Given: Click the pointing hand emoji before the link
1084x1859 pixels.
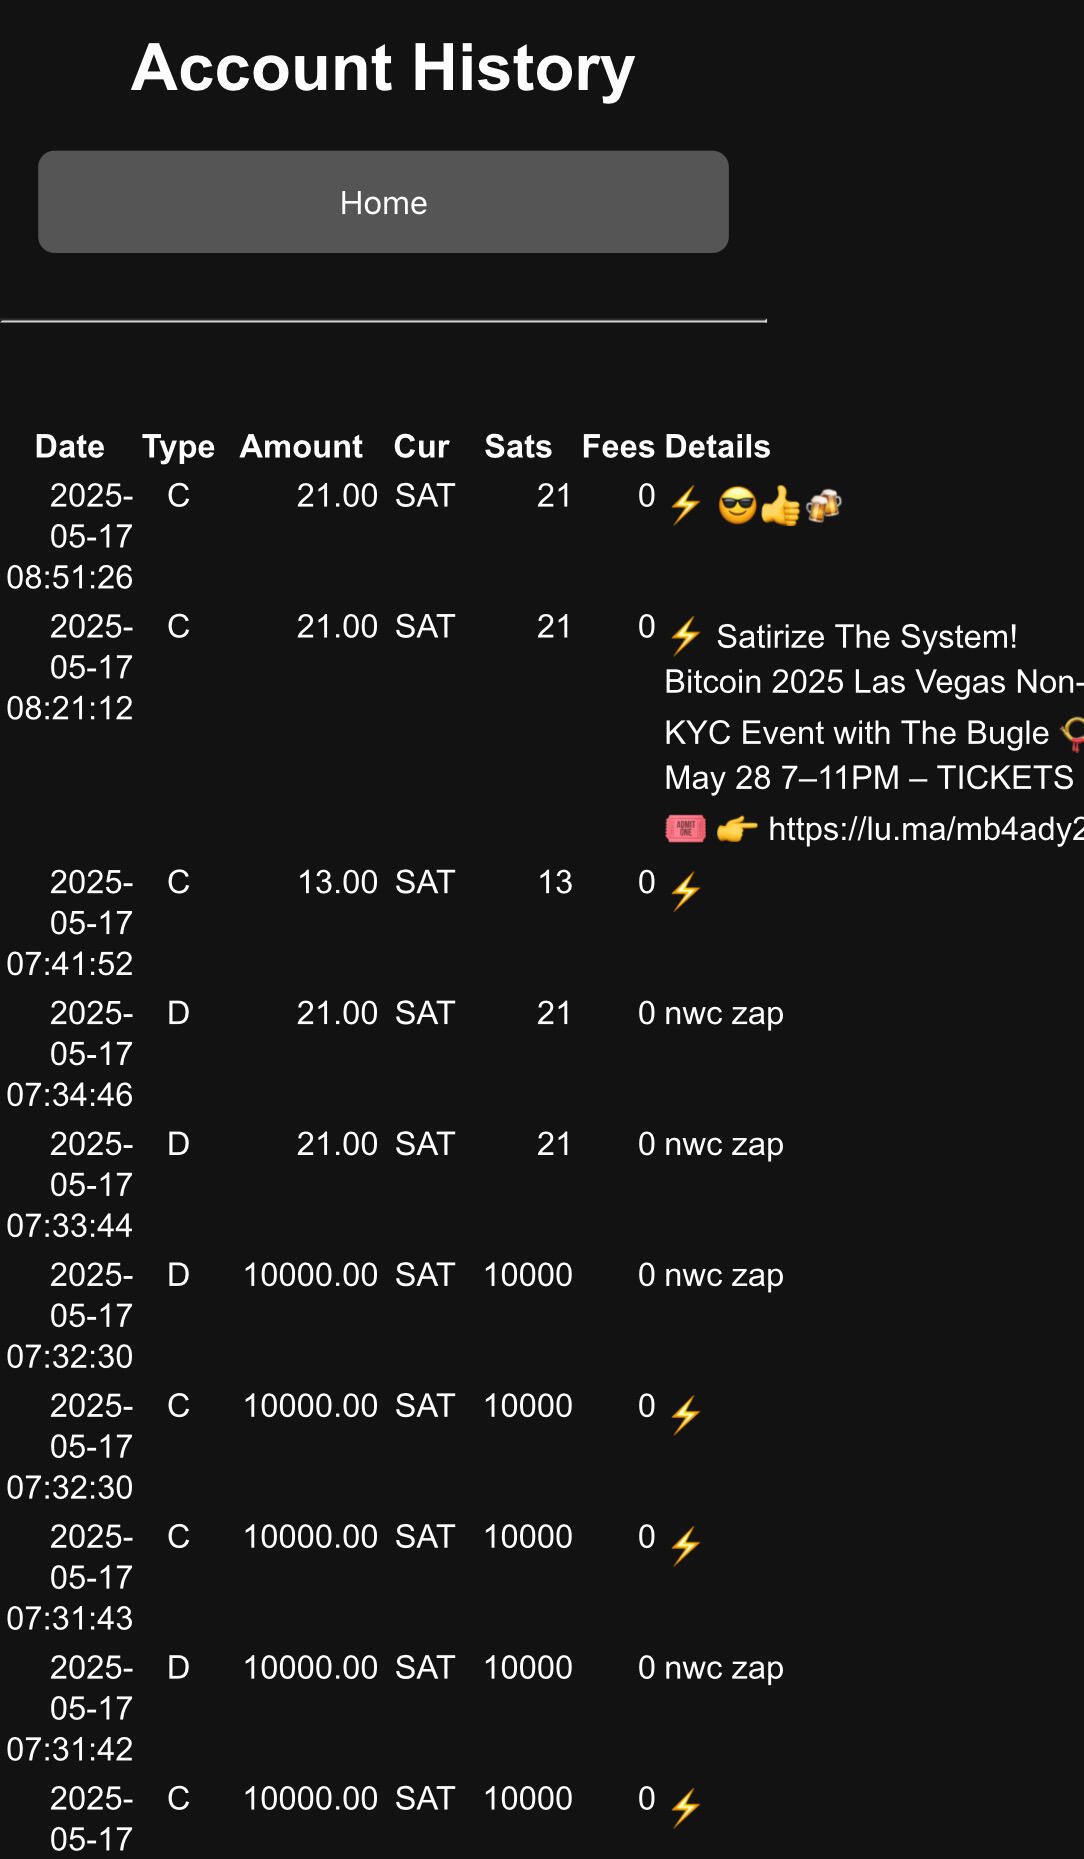Looking at the screenshot, I should (737, 829).
